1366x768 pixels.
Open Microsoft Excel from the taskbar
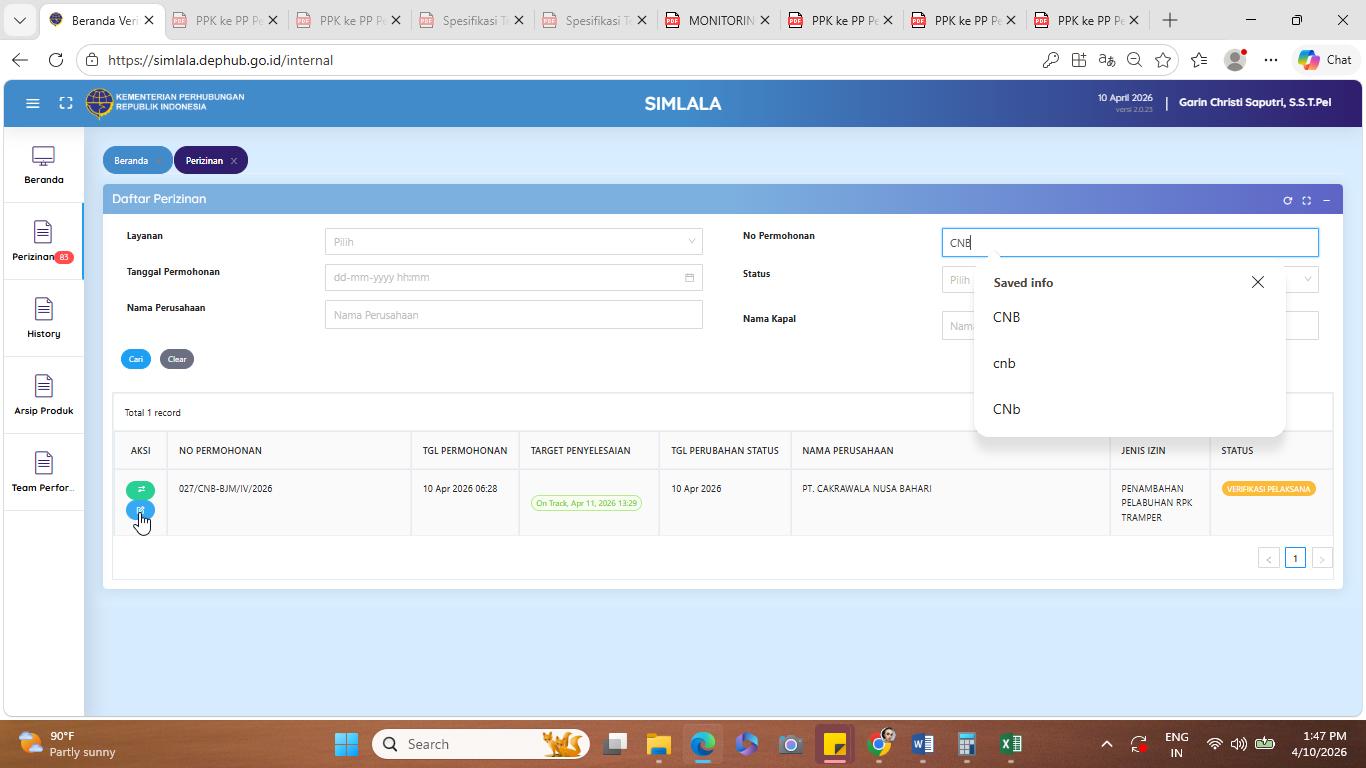pyautogui.click(x=1010, y=744)
